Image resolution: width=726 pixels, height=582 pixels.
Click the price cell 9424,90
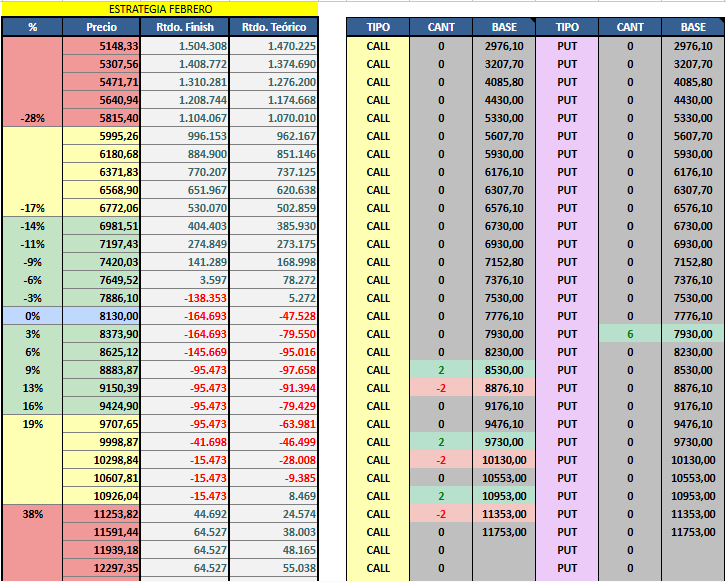pos(101,406)
